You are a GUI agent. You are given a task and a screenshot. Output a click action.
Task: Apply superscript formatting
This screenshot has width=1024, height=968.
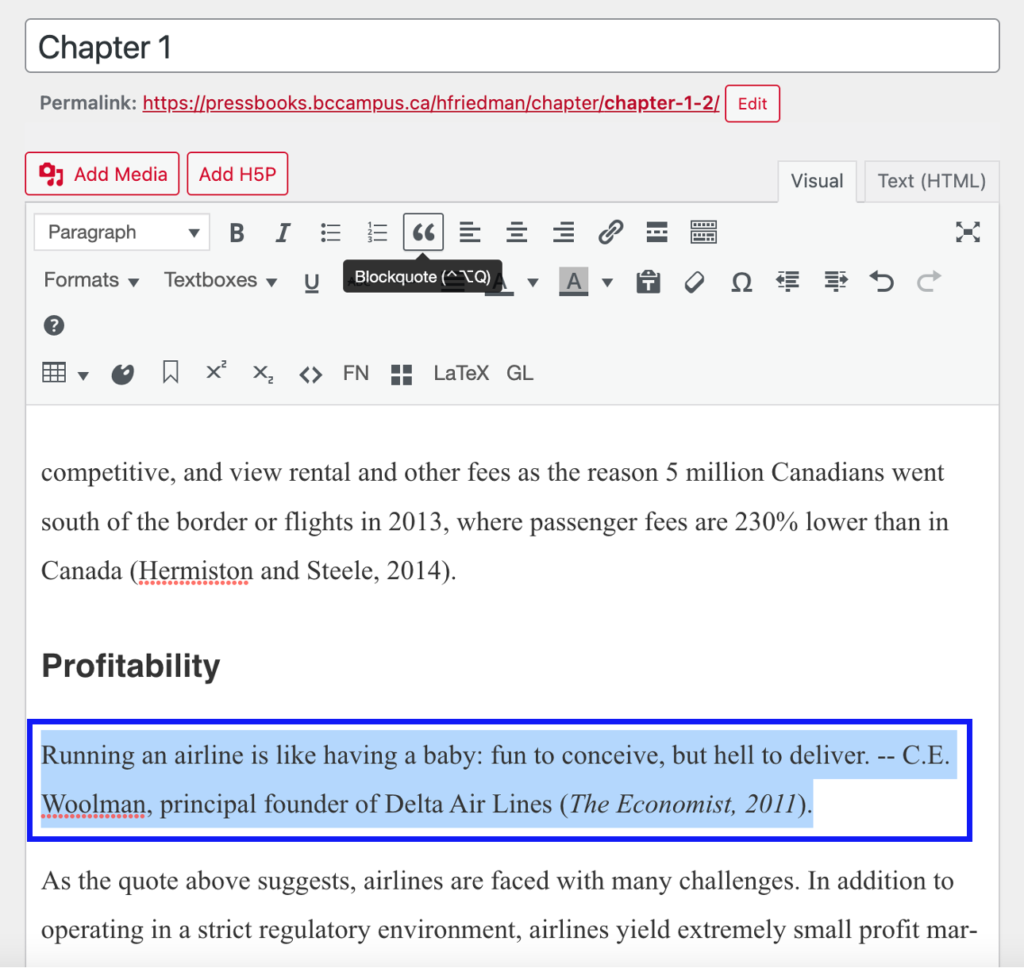[x=216, y=371]
